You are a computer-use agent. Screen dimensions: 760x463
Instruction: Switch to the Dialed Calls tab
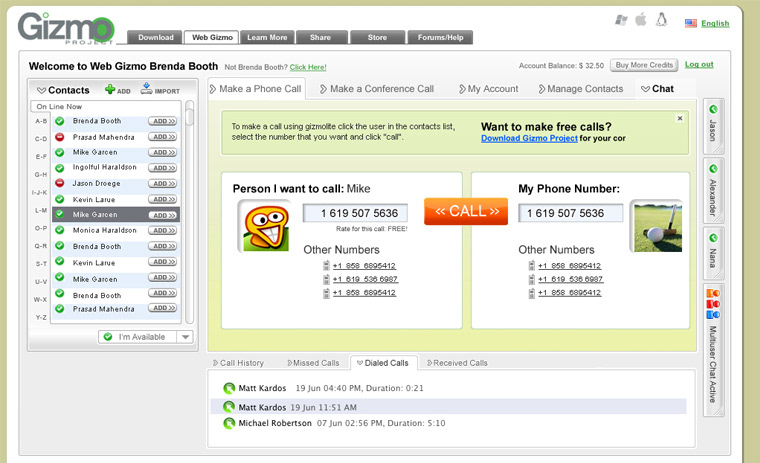[x=383, y=363]
